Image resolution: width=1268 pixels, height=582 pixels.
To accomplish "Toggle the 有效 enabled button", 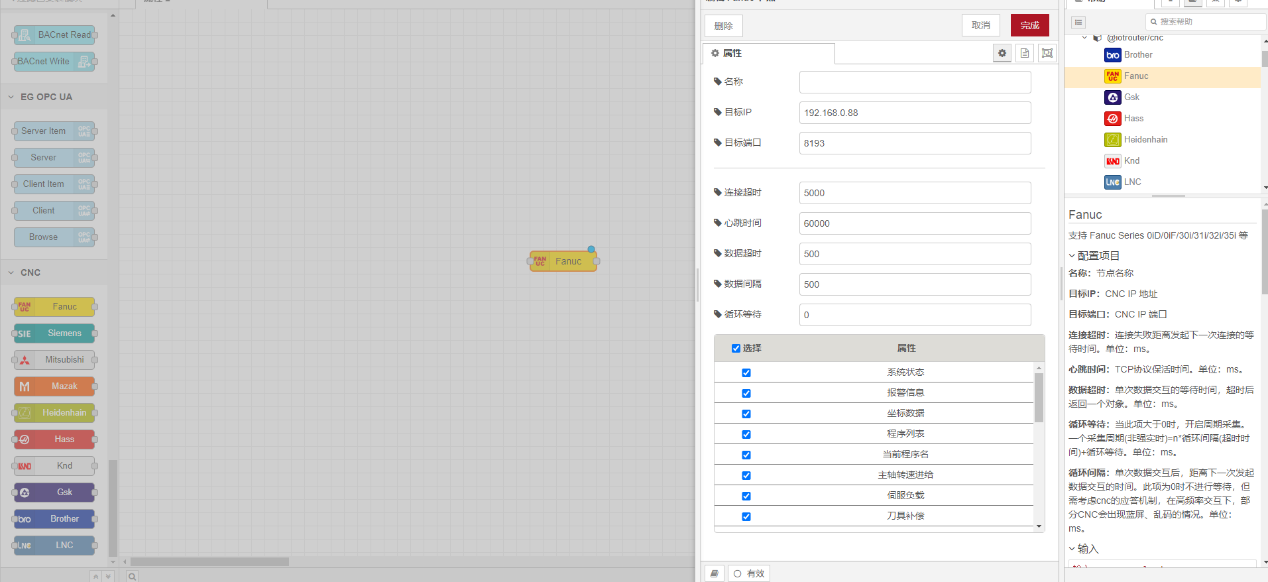I will (749, 573).
